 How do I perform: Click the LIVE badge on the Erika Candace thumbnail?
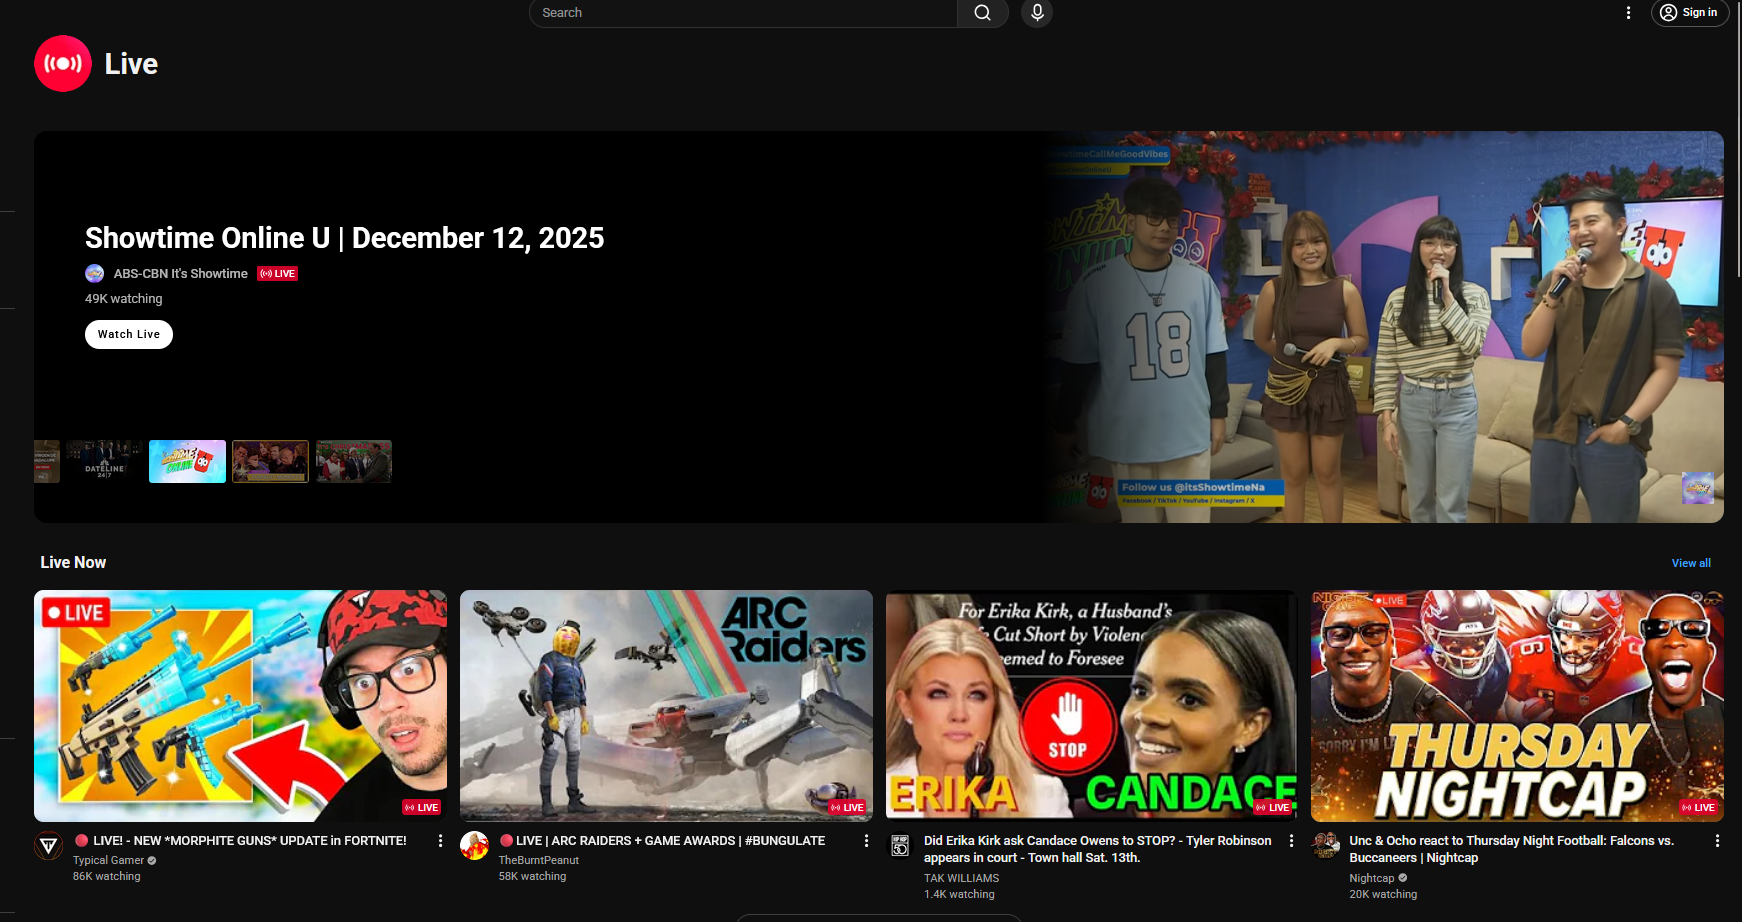click(x=1273, y=807)
